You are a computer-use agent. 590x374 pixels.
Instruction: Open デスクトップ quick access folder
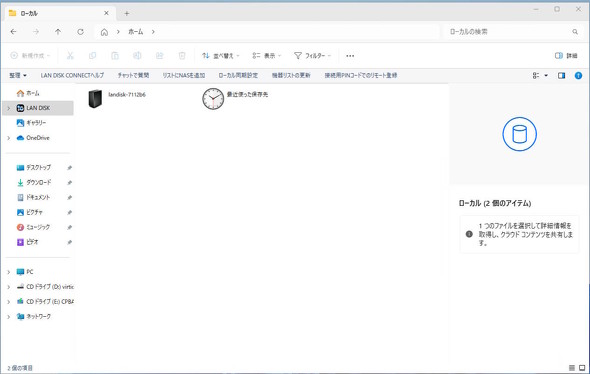pos(38,167)
